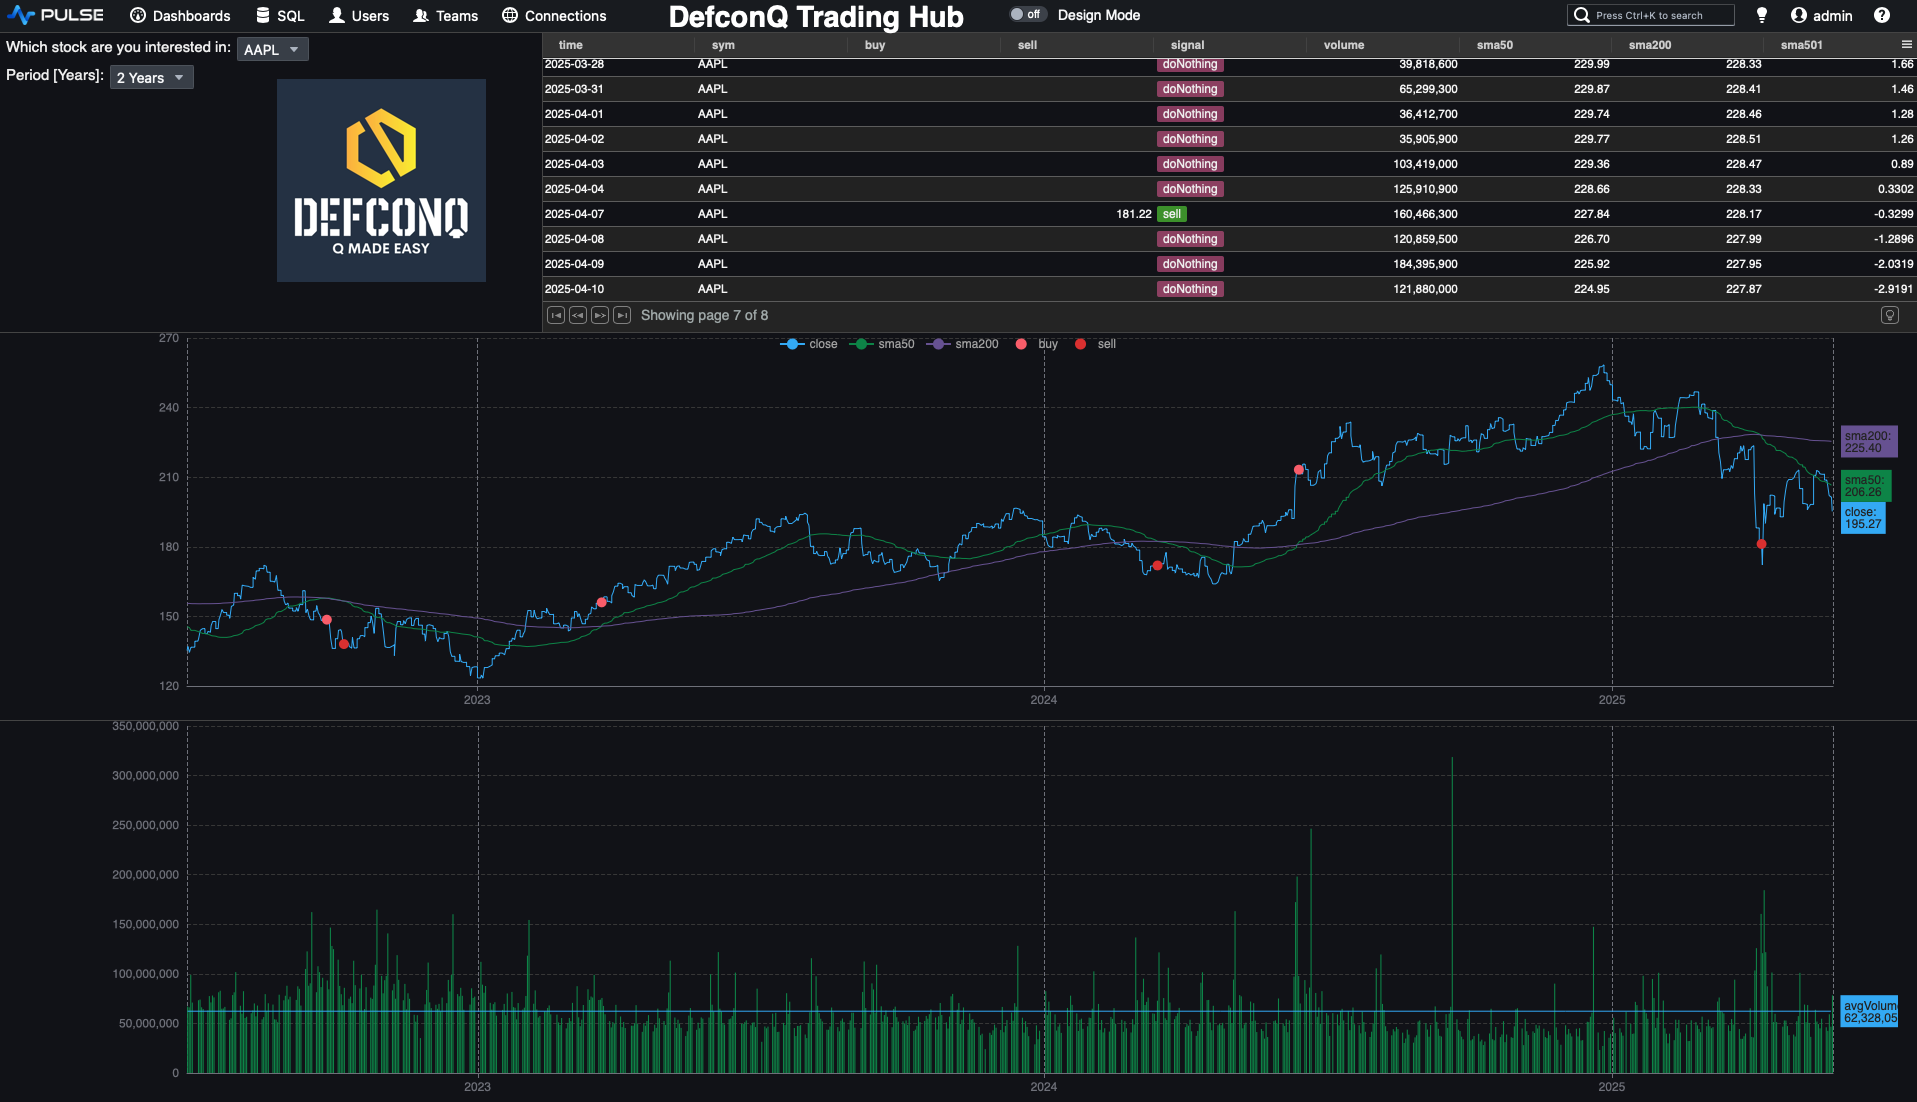Viewport: 1917px width, 1102px height.
Task: Go to the next page of the table
Action: pos(599,315)
